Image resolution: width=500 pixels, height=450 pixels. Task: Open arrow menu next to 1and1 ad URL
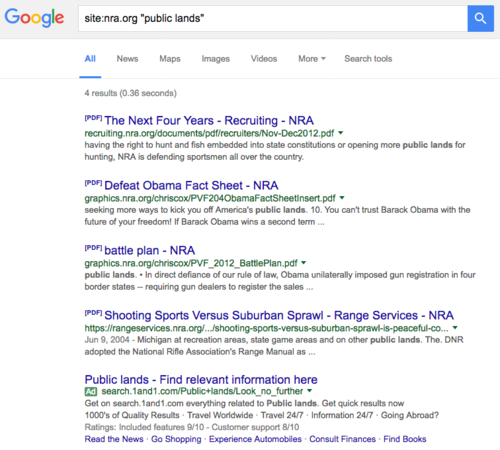(310, 391)
